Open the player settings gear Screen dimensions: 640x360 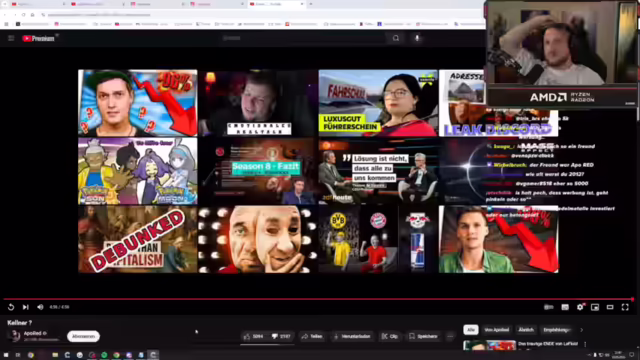580,307
